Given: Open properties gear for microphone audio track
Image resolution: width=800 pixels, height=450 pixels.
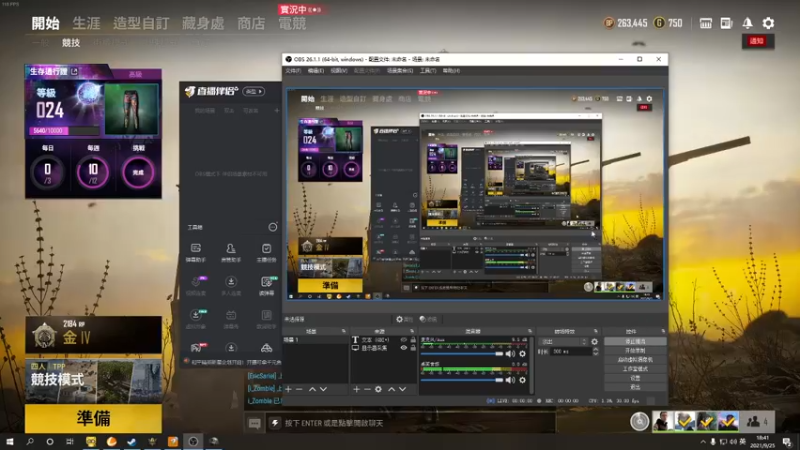Looking at the screenshot, I should [x=522, y=354].
